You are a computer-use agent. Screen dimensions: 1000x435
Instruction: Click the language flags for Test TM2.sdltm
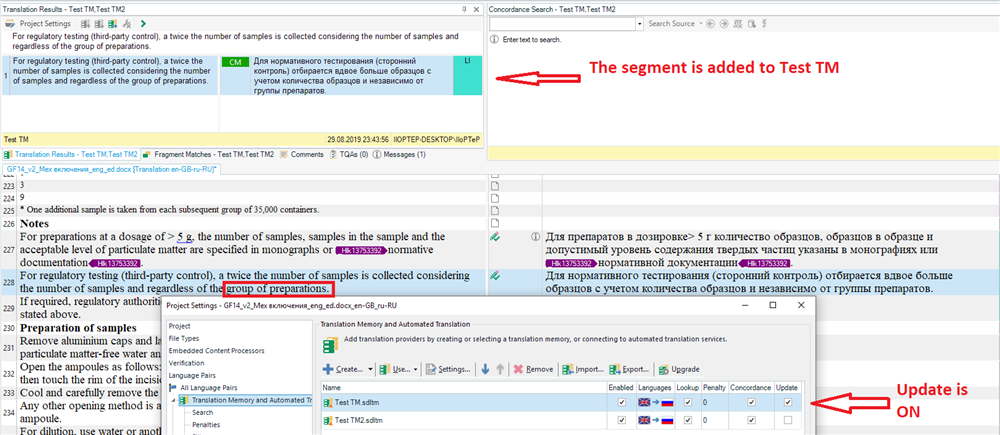click(654, 420)
